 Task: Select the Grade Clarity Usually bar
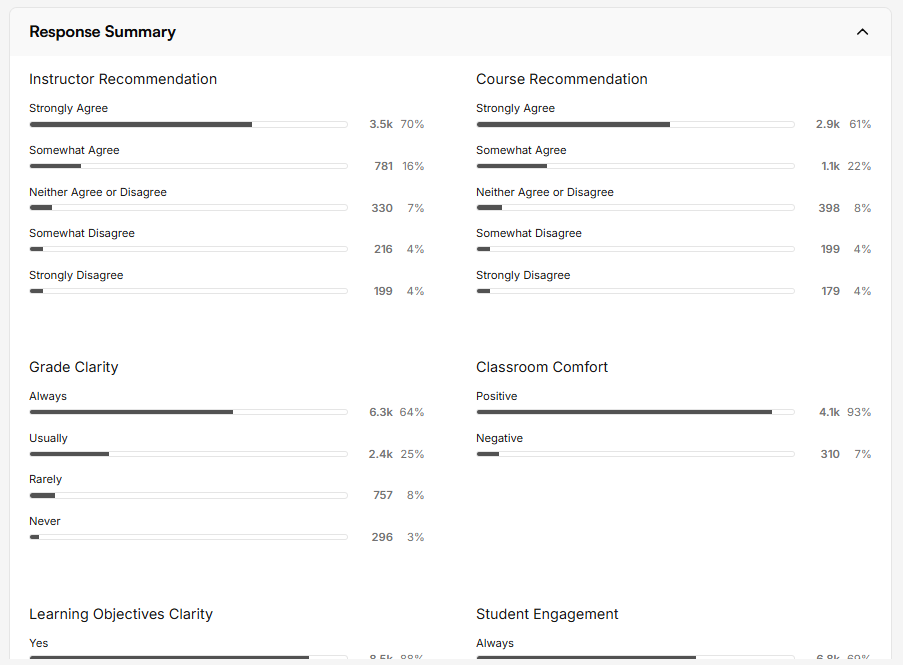click(188, 454)
